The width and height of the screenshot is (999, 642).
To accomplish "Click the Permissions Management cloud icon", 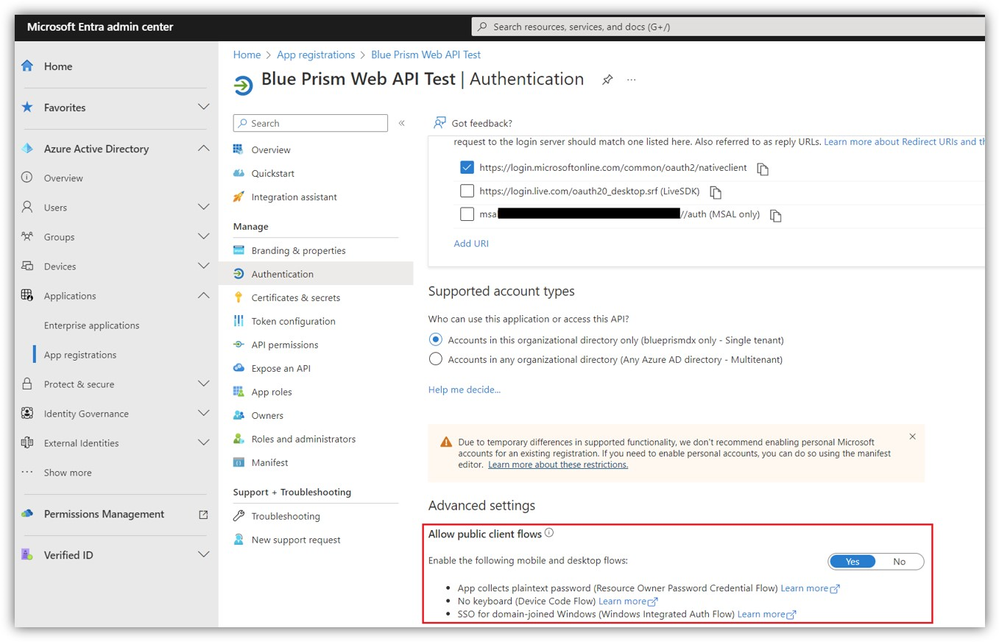I will (x=27, y=513).
